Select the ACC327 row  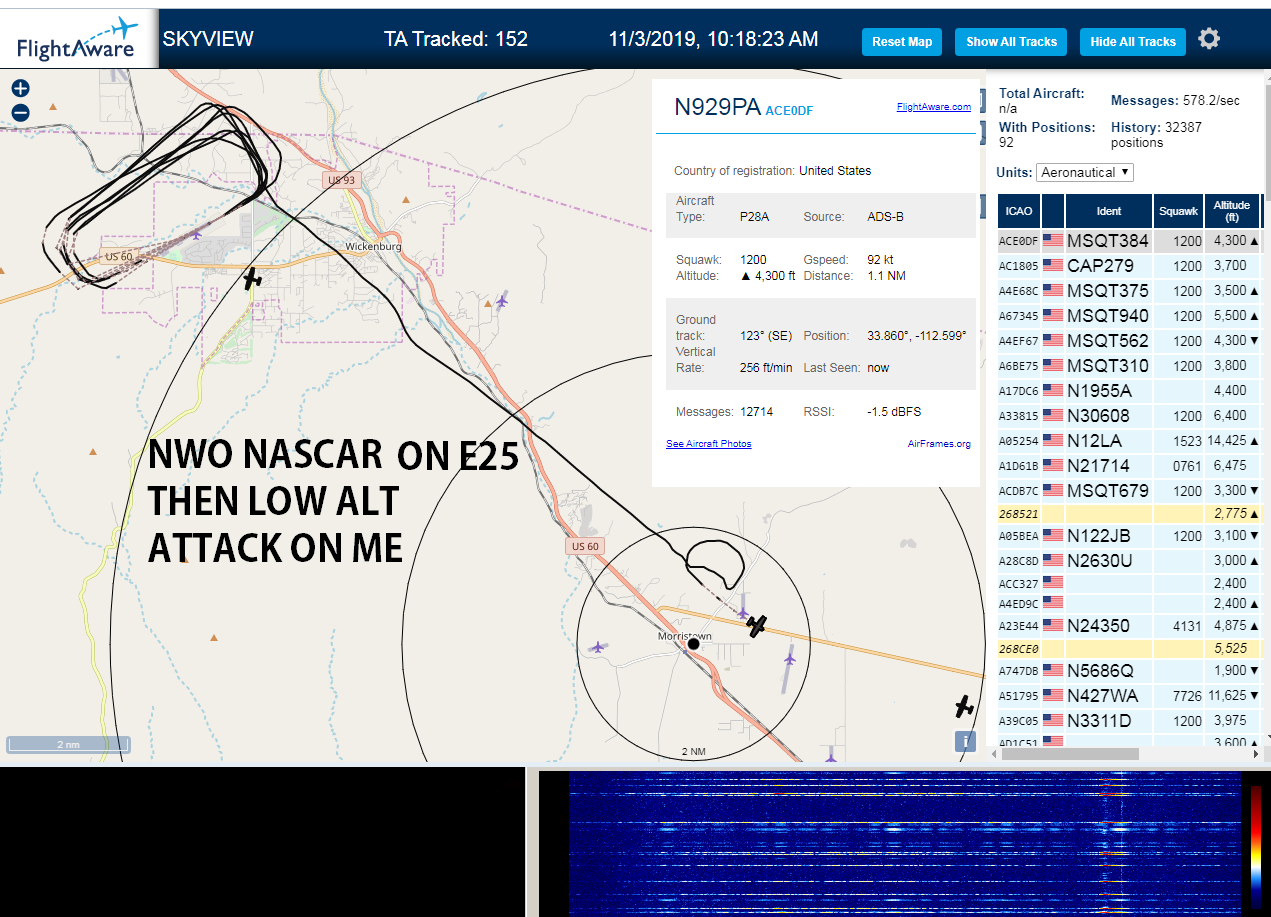pos(1130,583)
